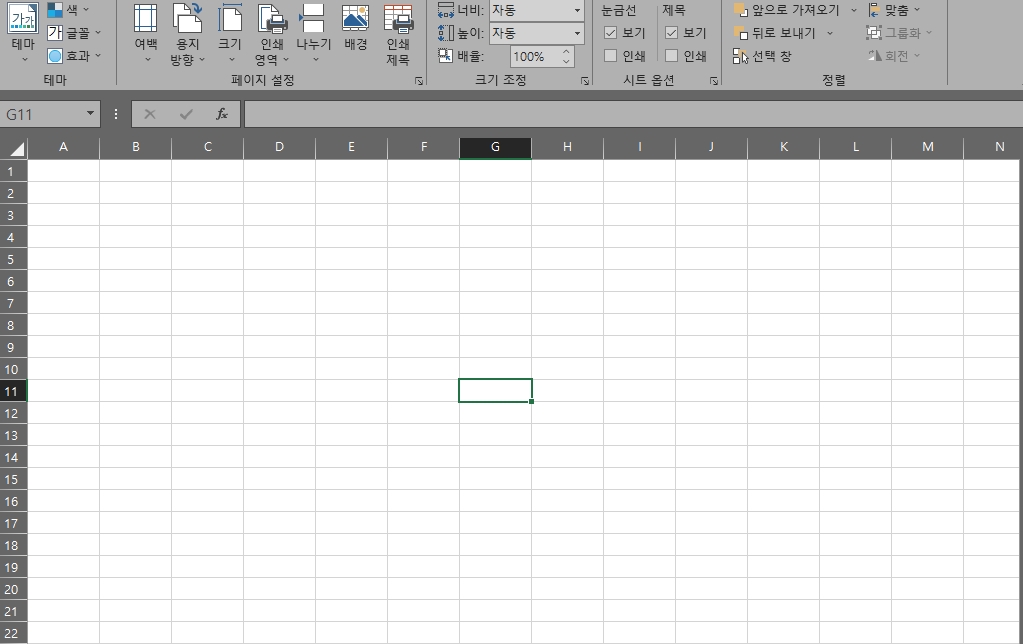
Task: Decrease the 배율 scale spinner
Action: point(566,61)
